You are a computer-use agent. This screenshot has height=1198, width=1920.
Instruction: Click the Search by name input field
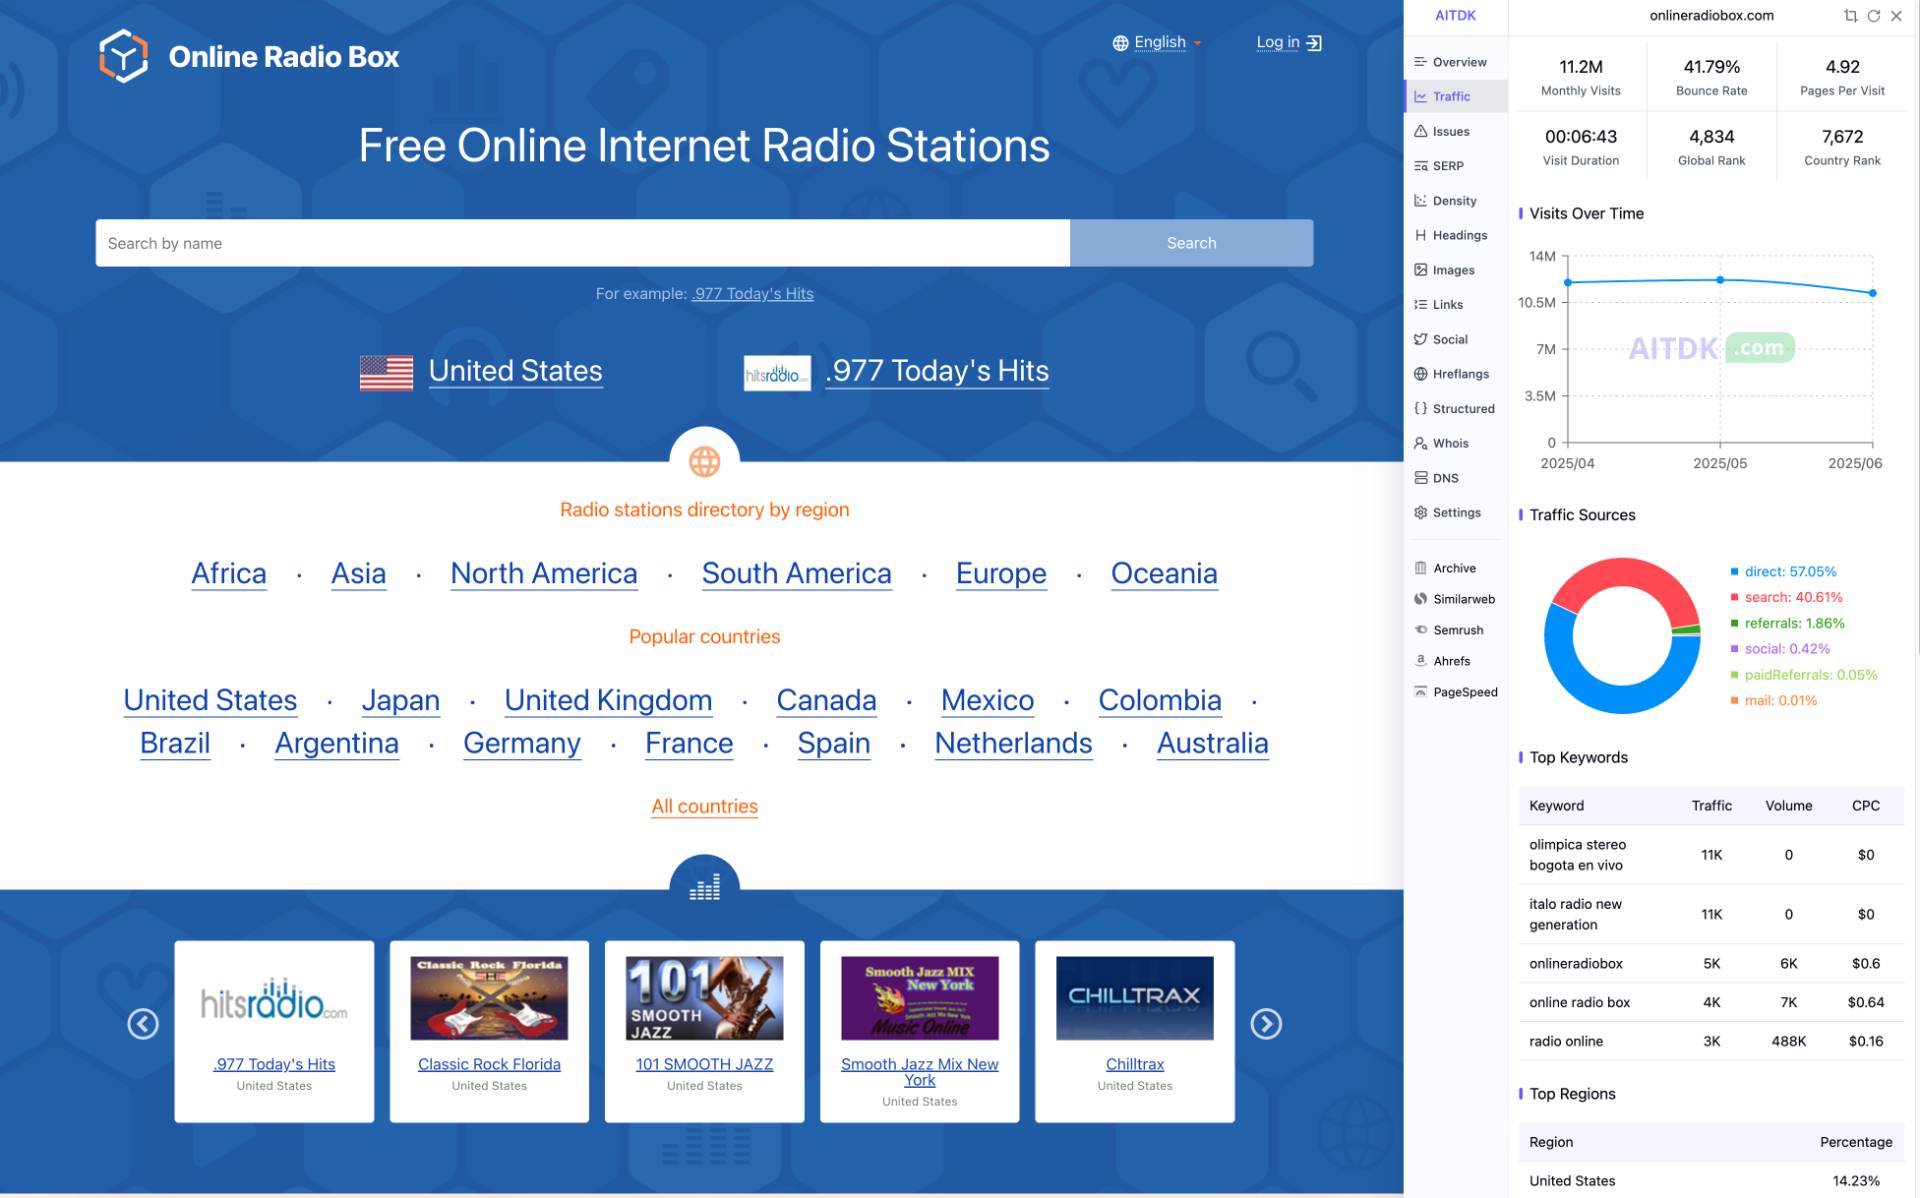click(583, 243)
